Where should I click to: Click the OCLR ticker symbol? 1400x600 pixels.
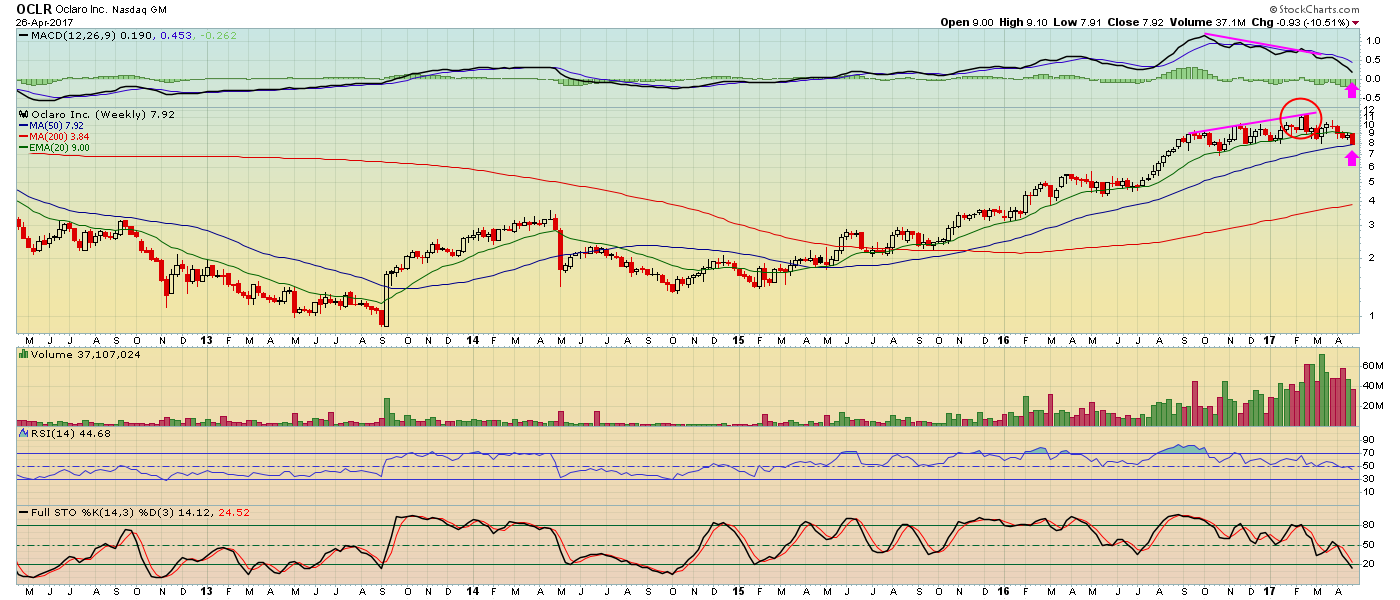click(32, 8)
